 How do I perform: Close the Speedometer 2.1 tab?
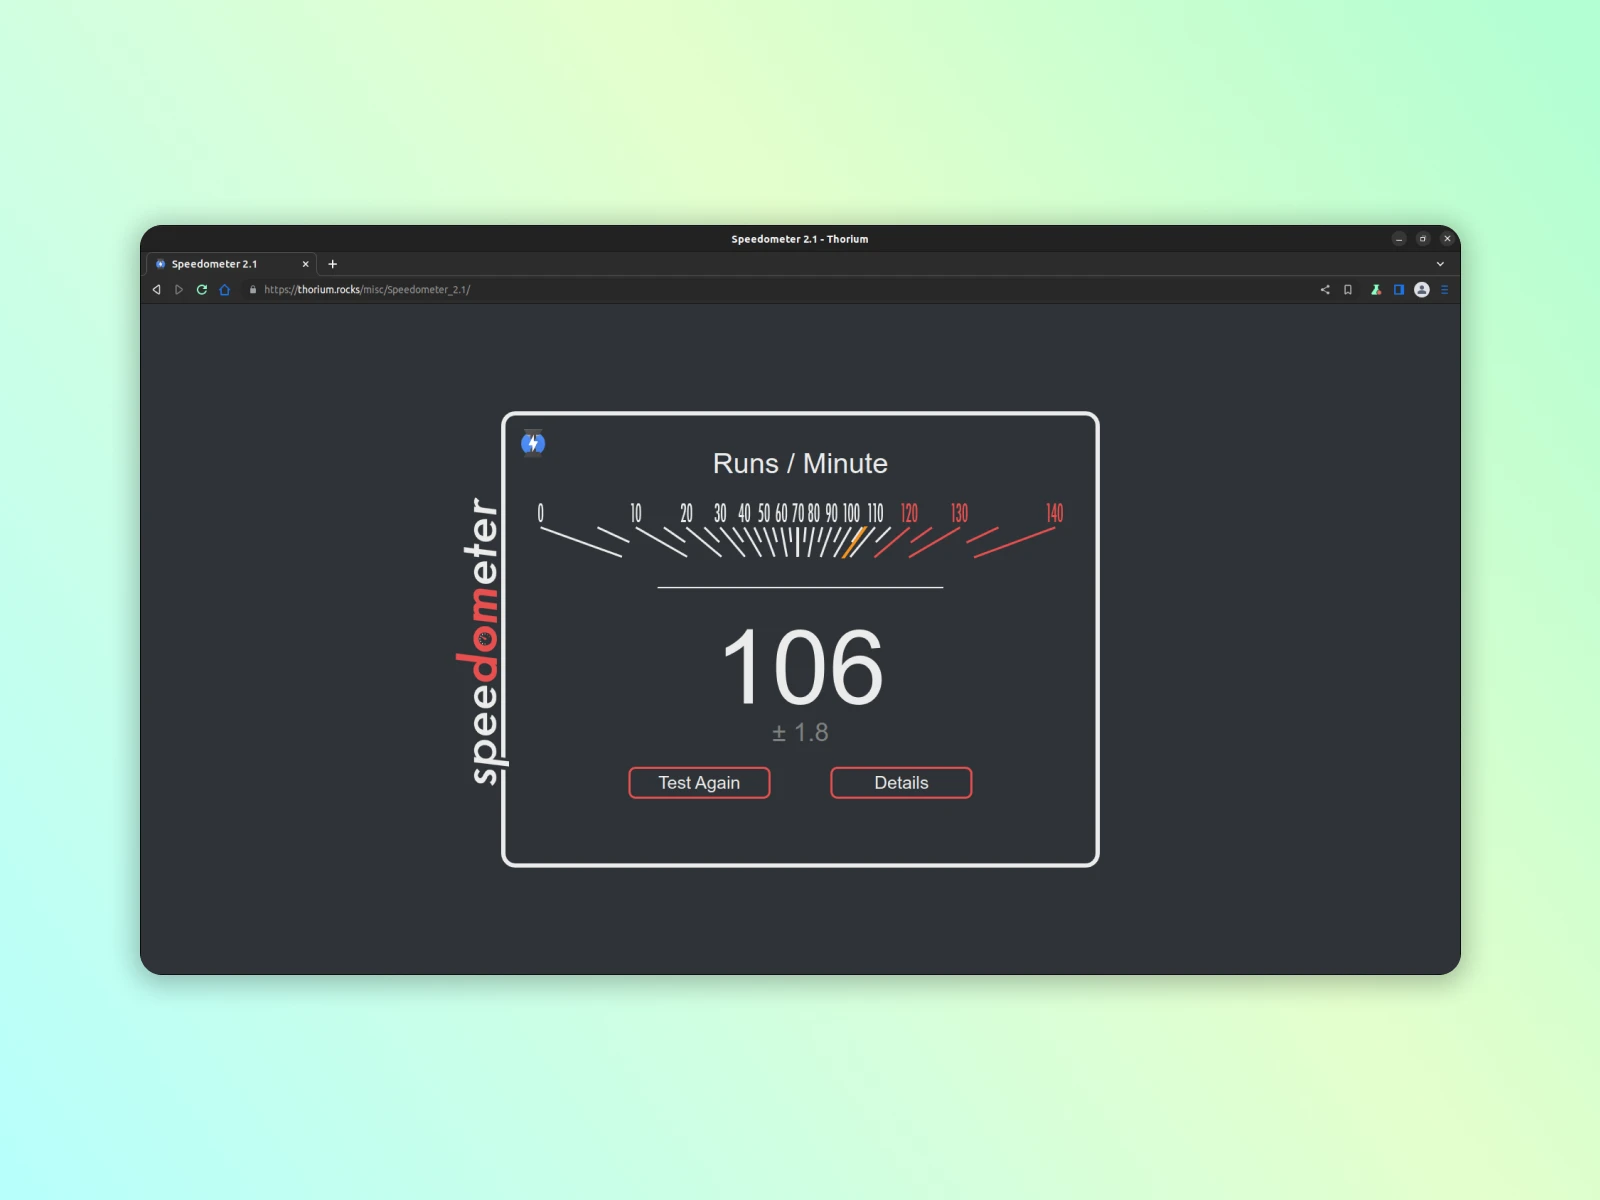306,264
